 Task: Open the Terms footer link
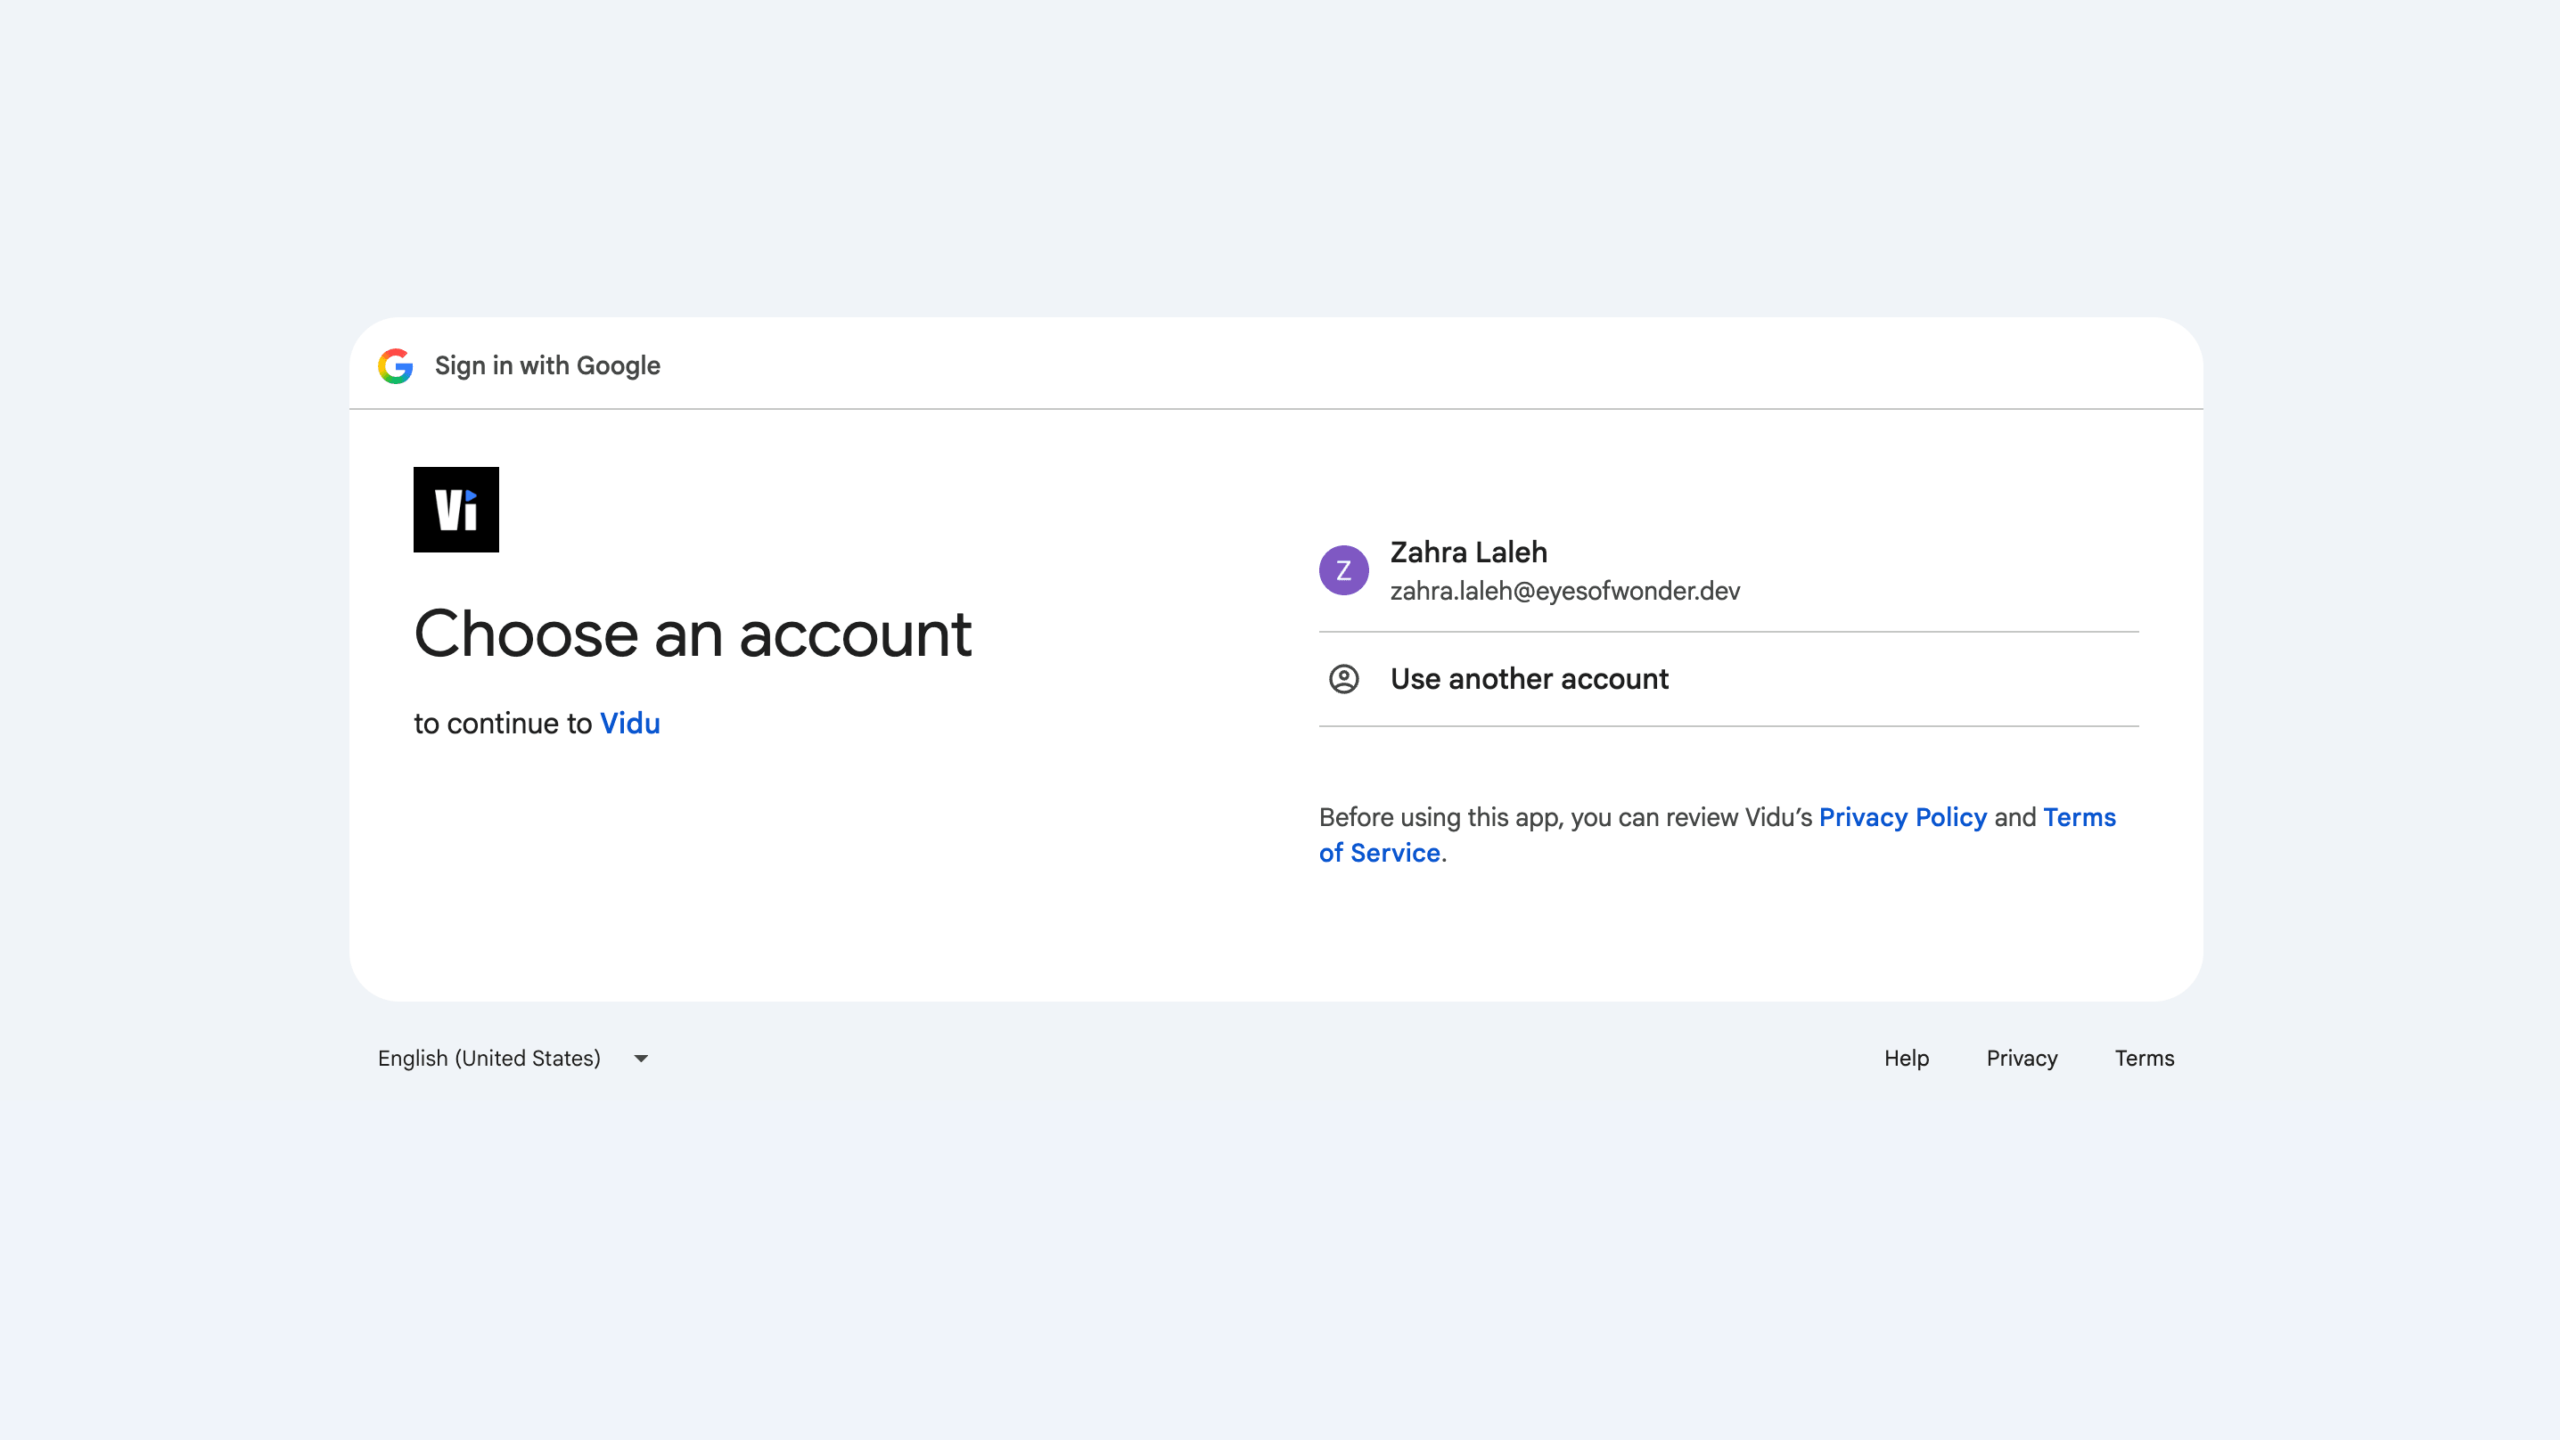pos(2144,1058)
